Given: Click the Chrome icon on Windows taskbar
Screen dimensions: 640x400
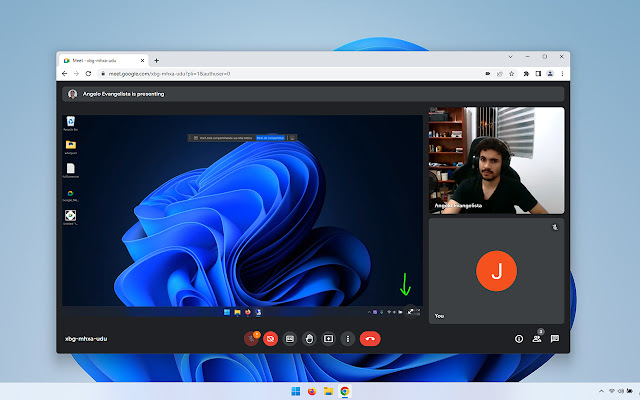Looking at the screenshot, I should [344, 391].
